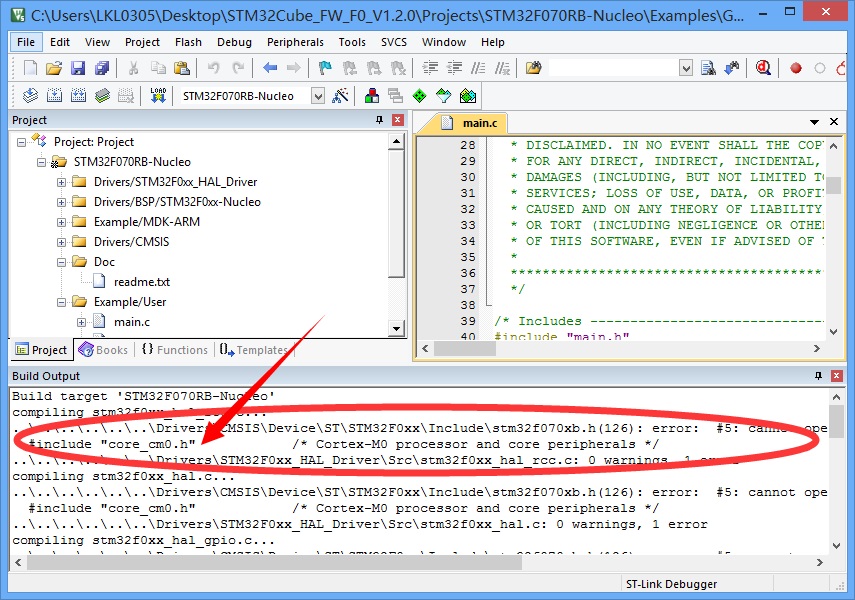Create a new file with New icon
Image resolution: width=855 pixels, height=600 pixels.
click(x=30, y=68)
